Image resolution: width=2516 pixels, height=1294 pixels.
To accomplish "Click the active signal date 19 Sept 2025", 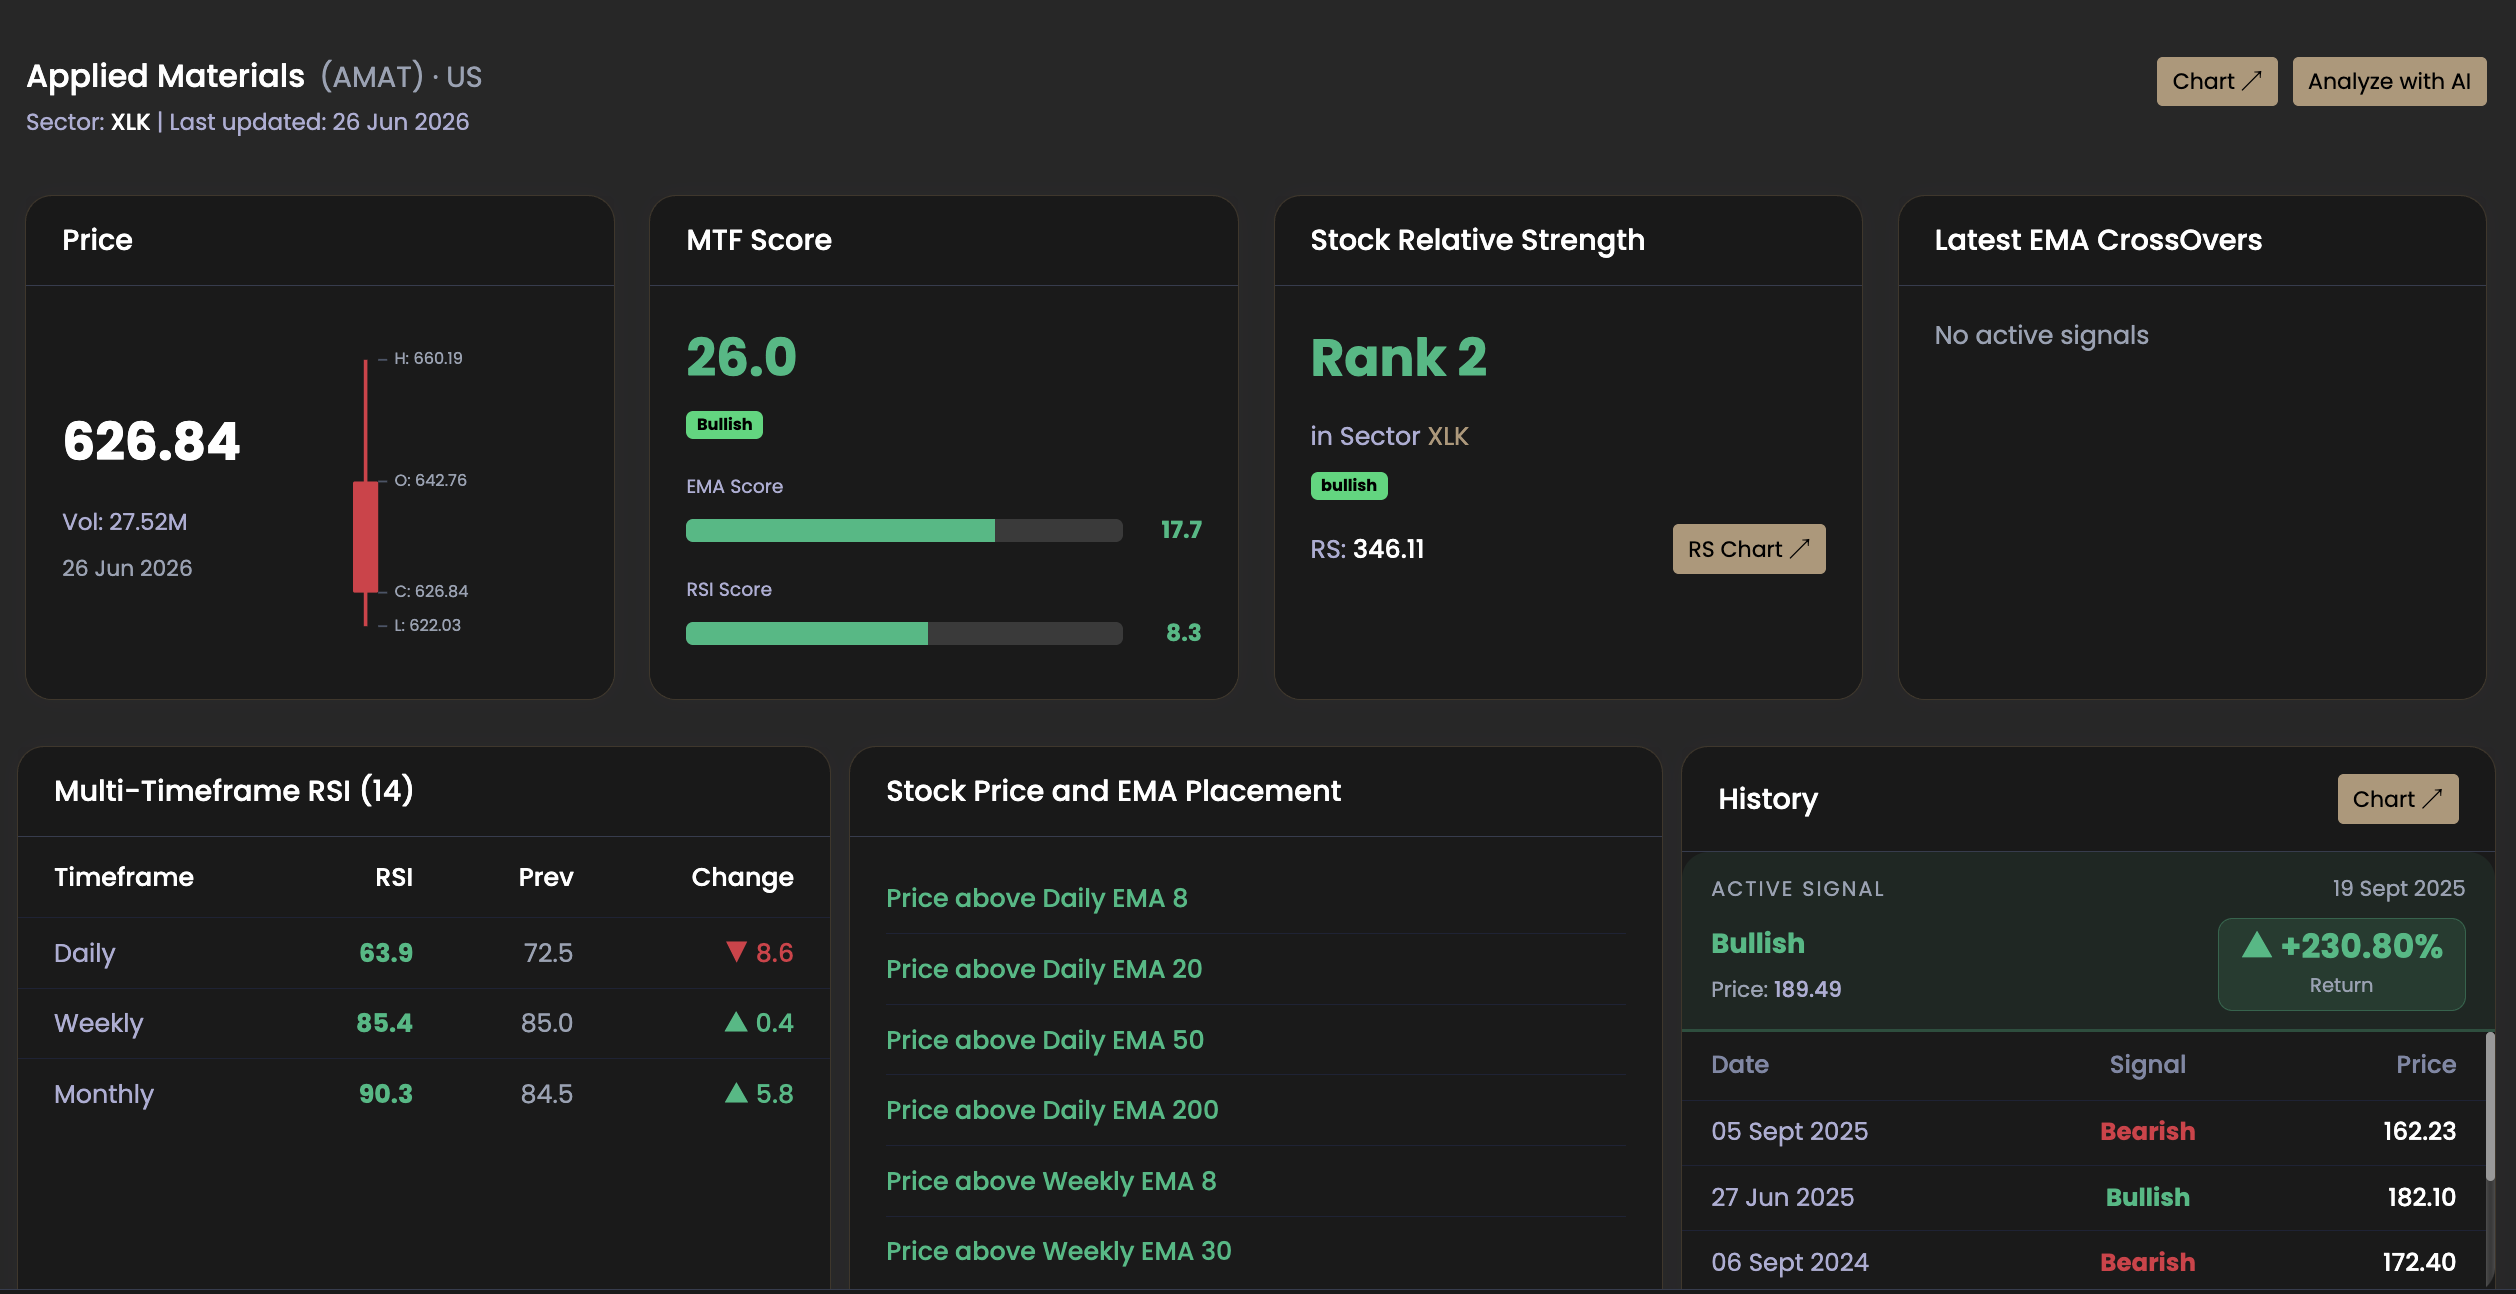I will click(2398, 888).
